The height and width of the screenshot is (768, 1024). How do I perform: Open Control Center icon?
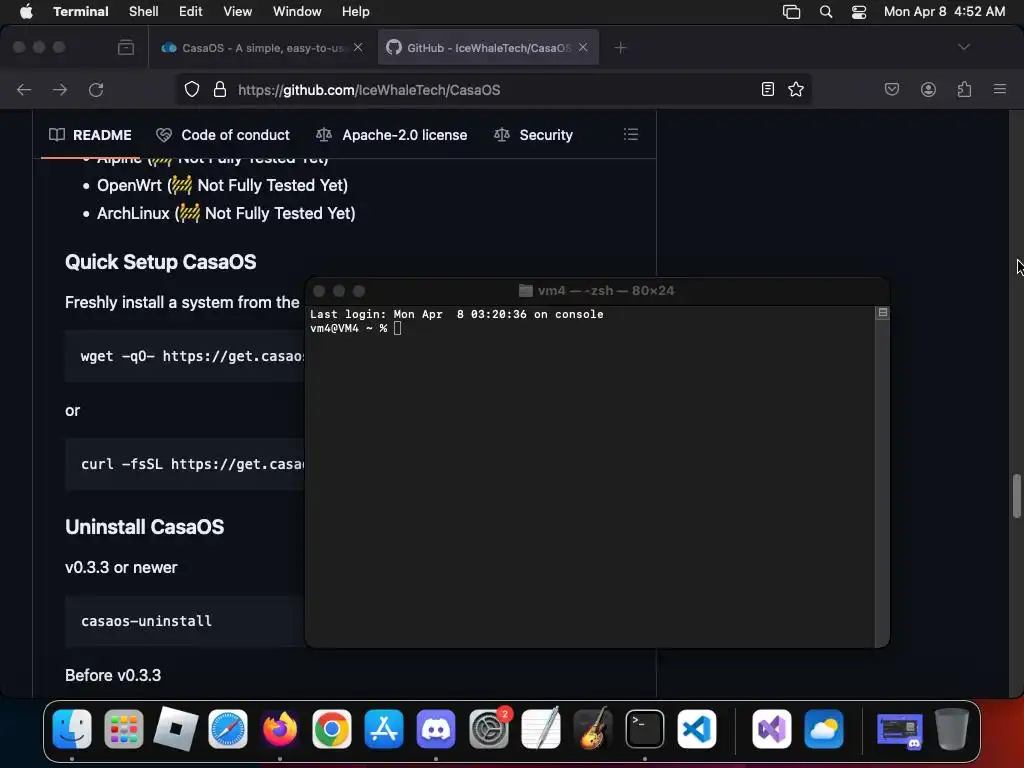click(859, 11)
